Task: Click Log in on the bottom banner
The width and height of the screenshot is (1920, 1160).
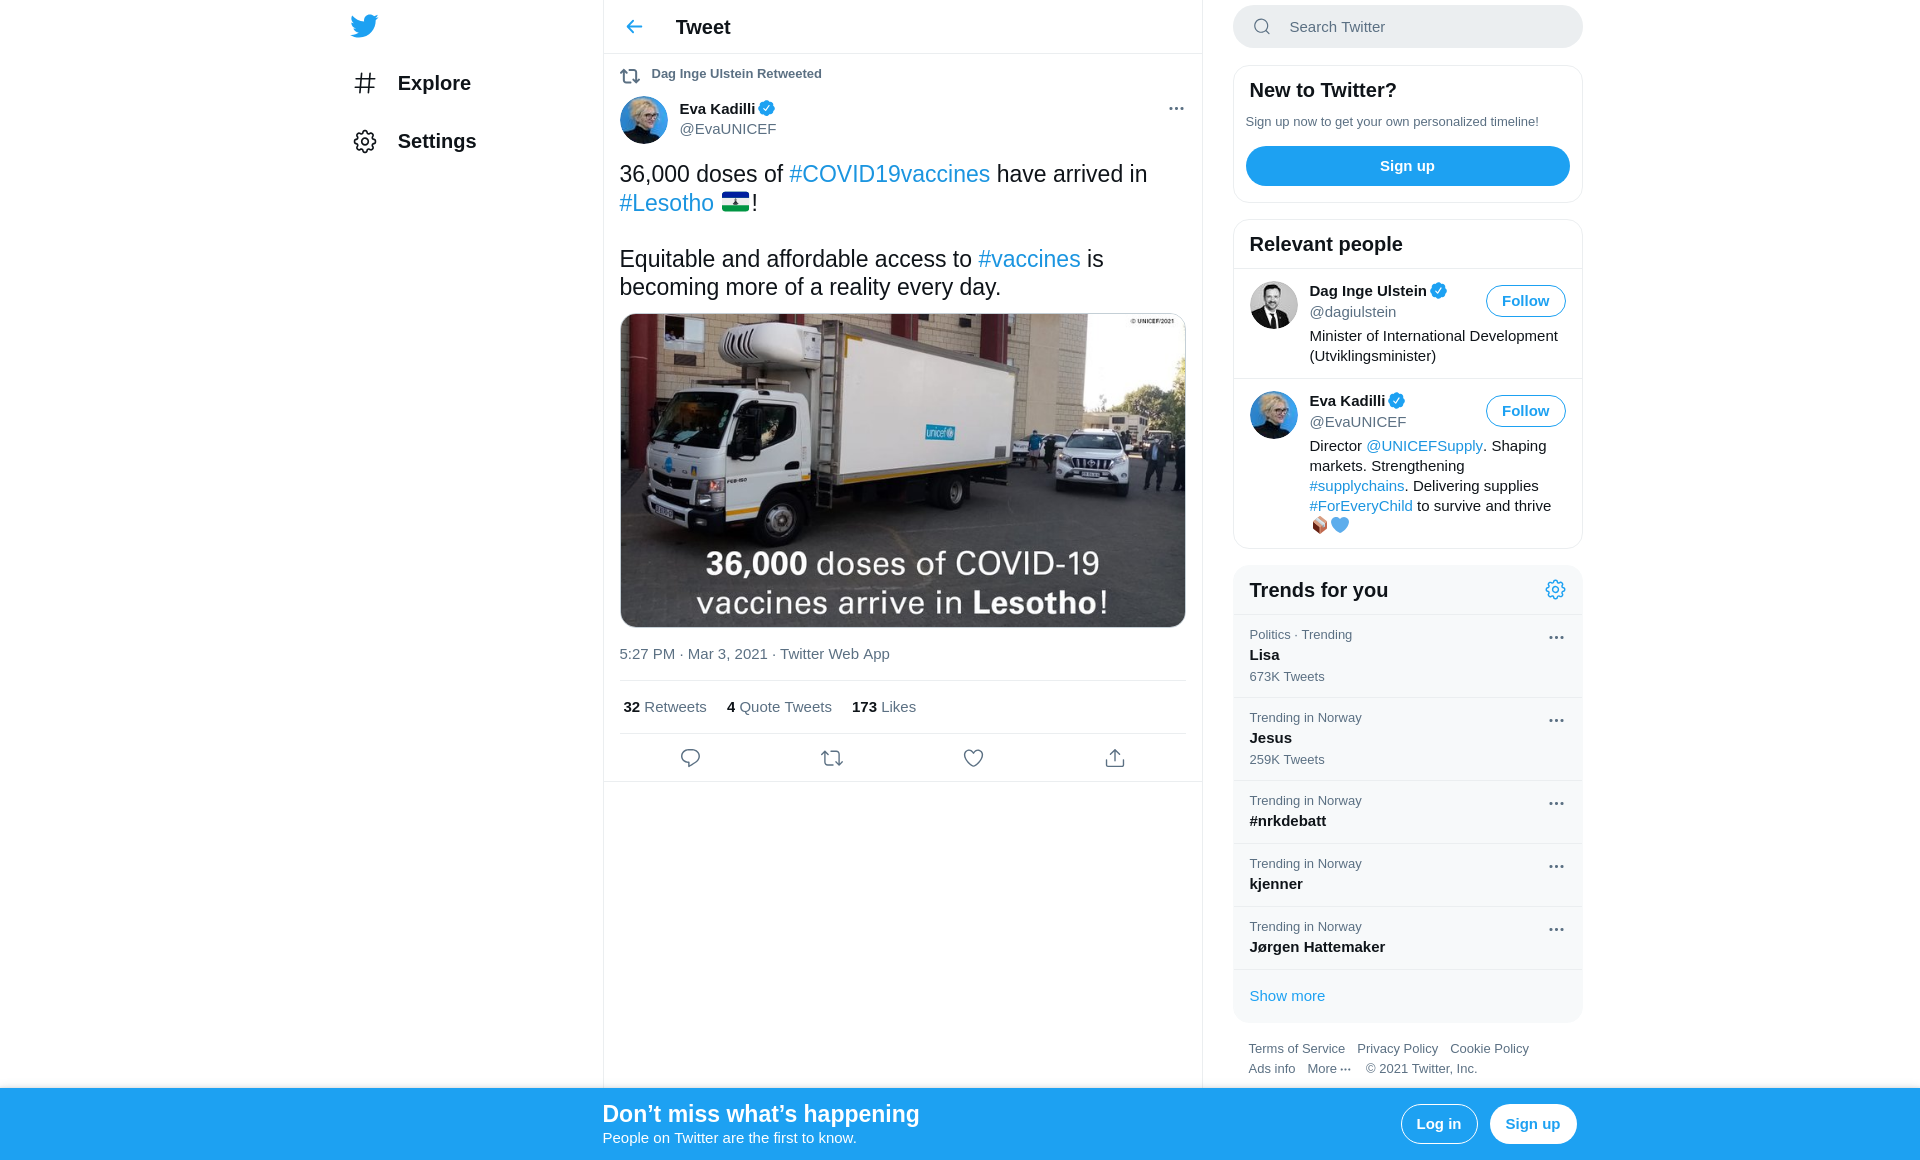Action: tap(1438, 1124)
